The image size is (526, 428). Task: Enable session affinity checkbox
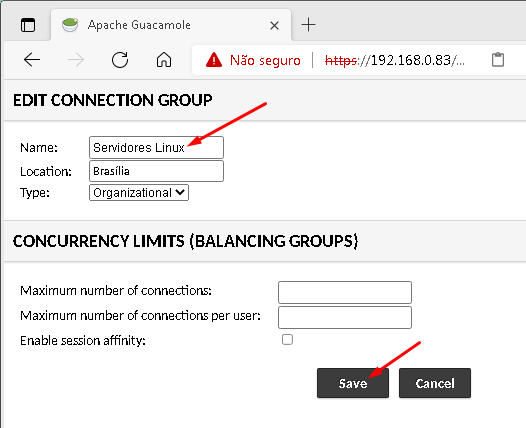pyautogui.click(x=287, y=339)
